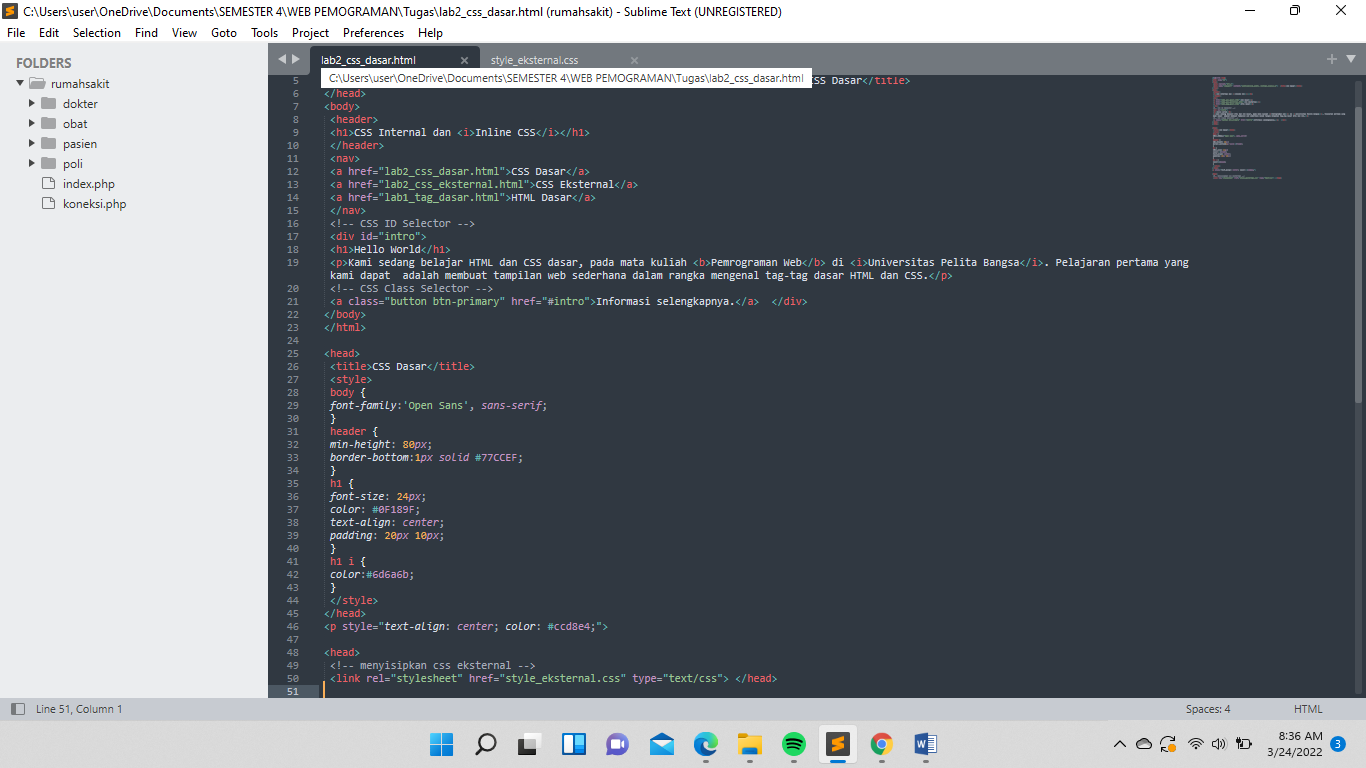1366x768 pixels.
Task: Open the Preferences menu
Action: (x=373, y=32)
